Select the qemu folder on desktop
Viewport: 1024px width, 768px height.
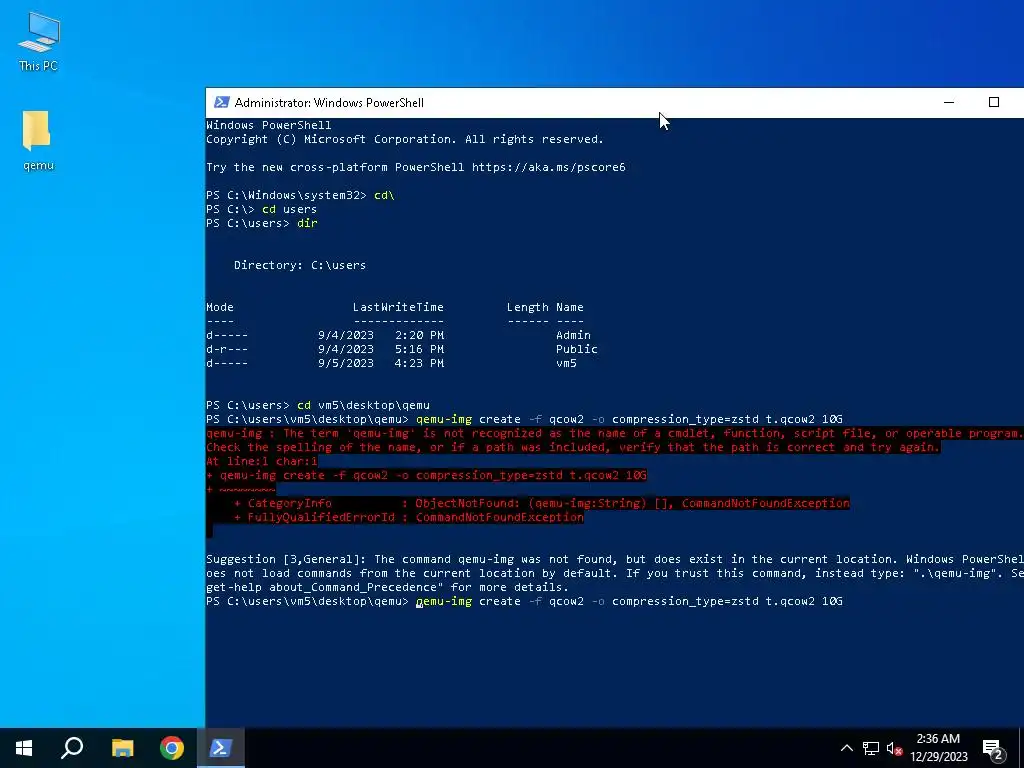38,140
